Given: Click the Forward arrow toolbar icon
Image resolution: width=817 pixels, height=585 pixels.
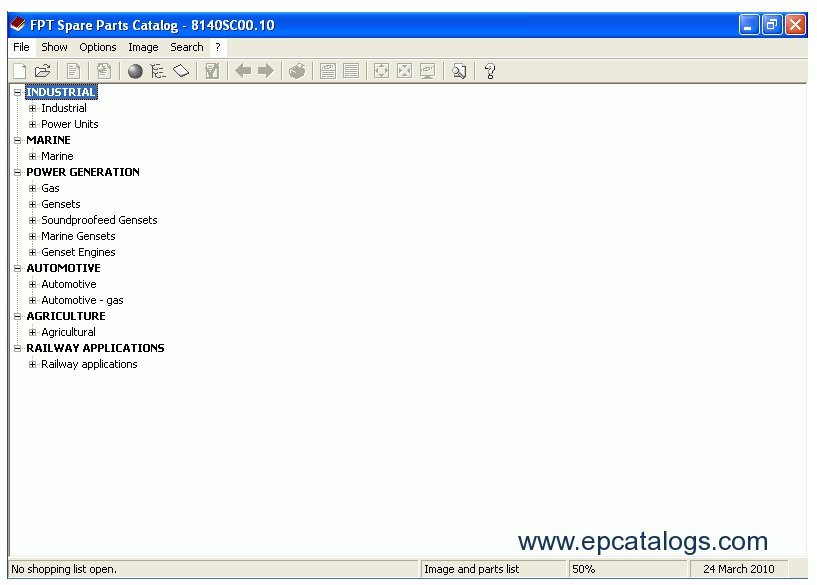Looking at the screenshot, I should pyautogui.click(x=266, y=70).
